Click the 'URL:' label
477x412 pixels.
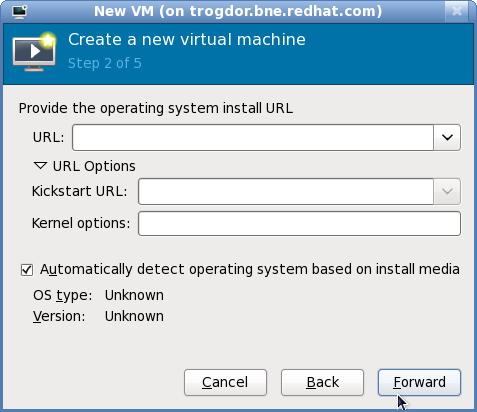(48, 137)
